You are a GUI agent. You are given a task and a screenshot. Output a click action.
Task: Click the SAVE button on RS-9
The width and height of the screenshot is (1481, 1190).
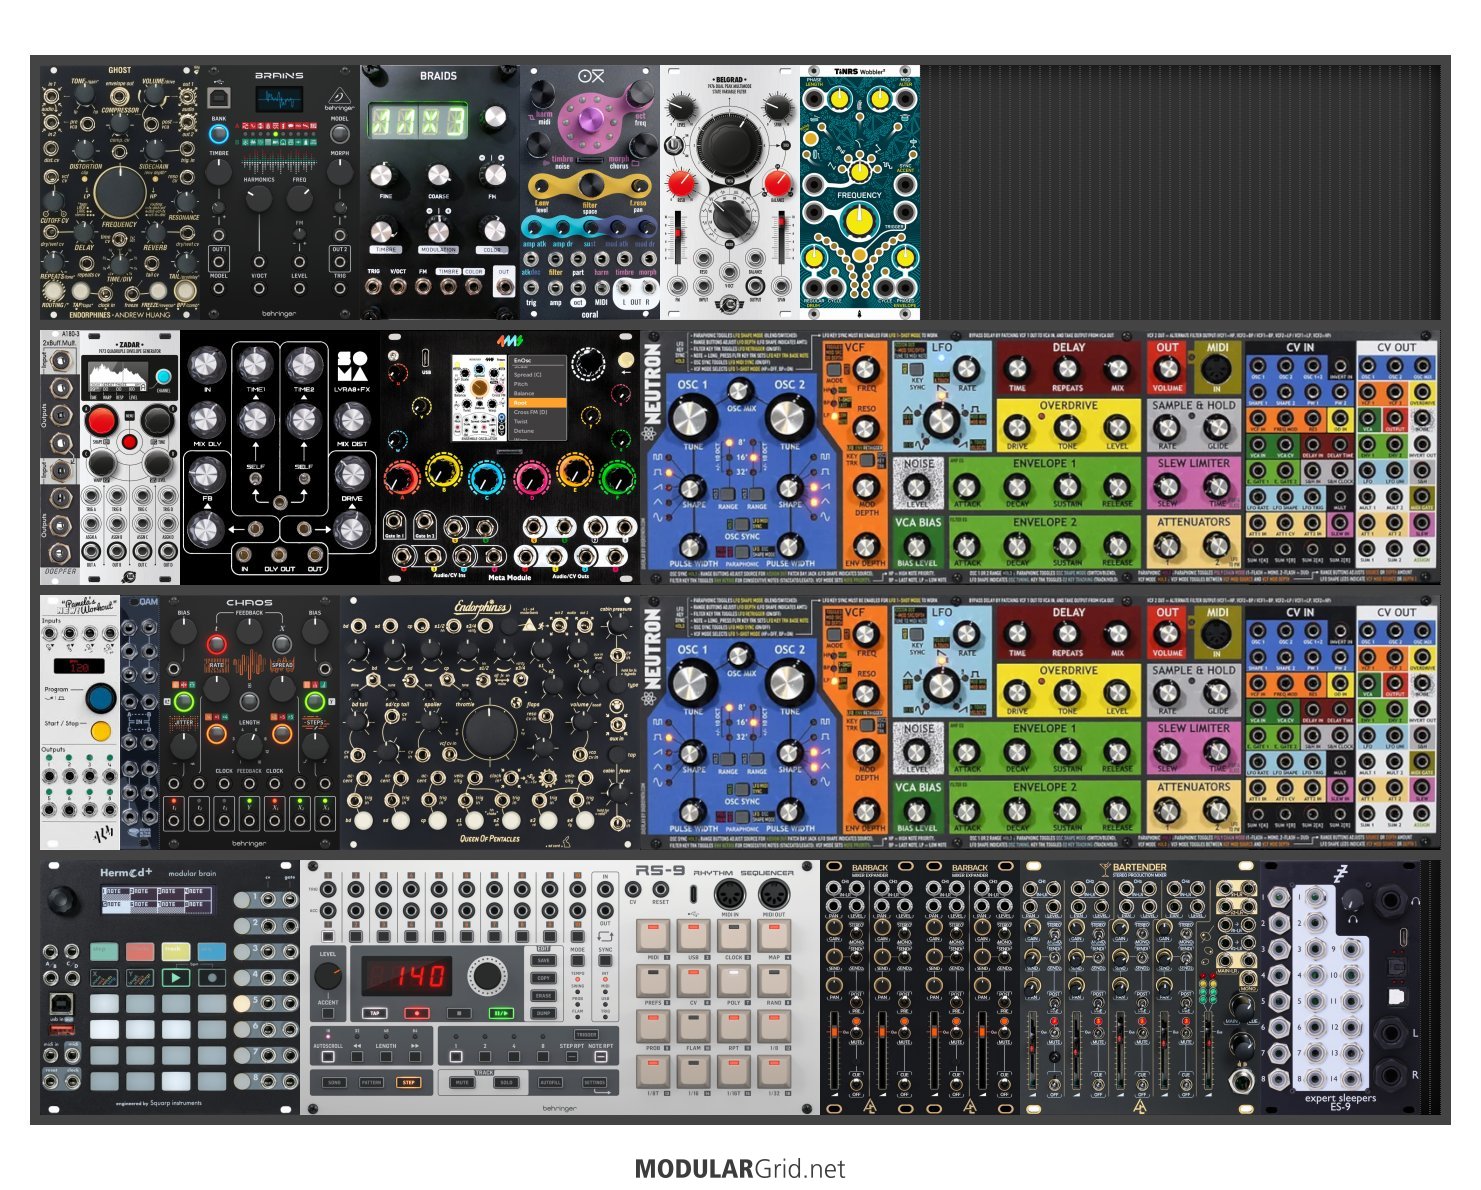pyautogui.click(x=544, y=960)
